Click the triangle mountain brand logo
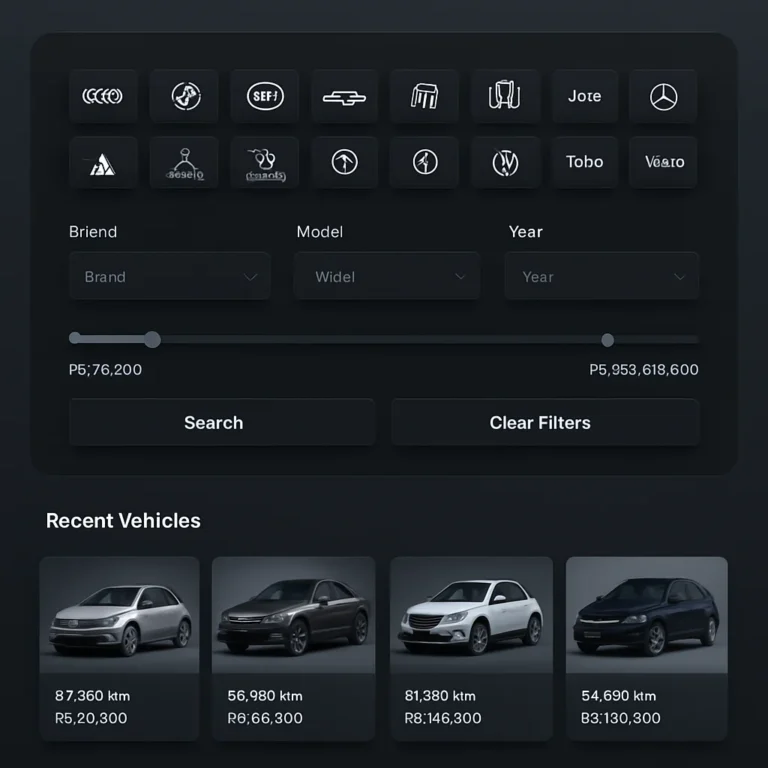Viewport: 768px width, 768px height. coord(103,163)
